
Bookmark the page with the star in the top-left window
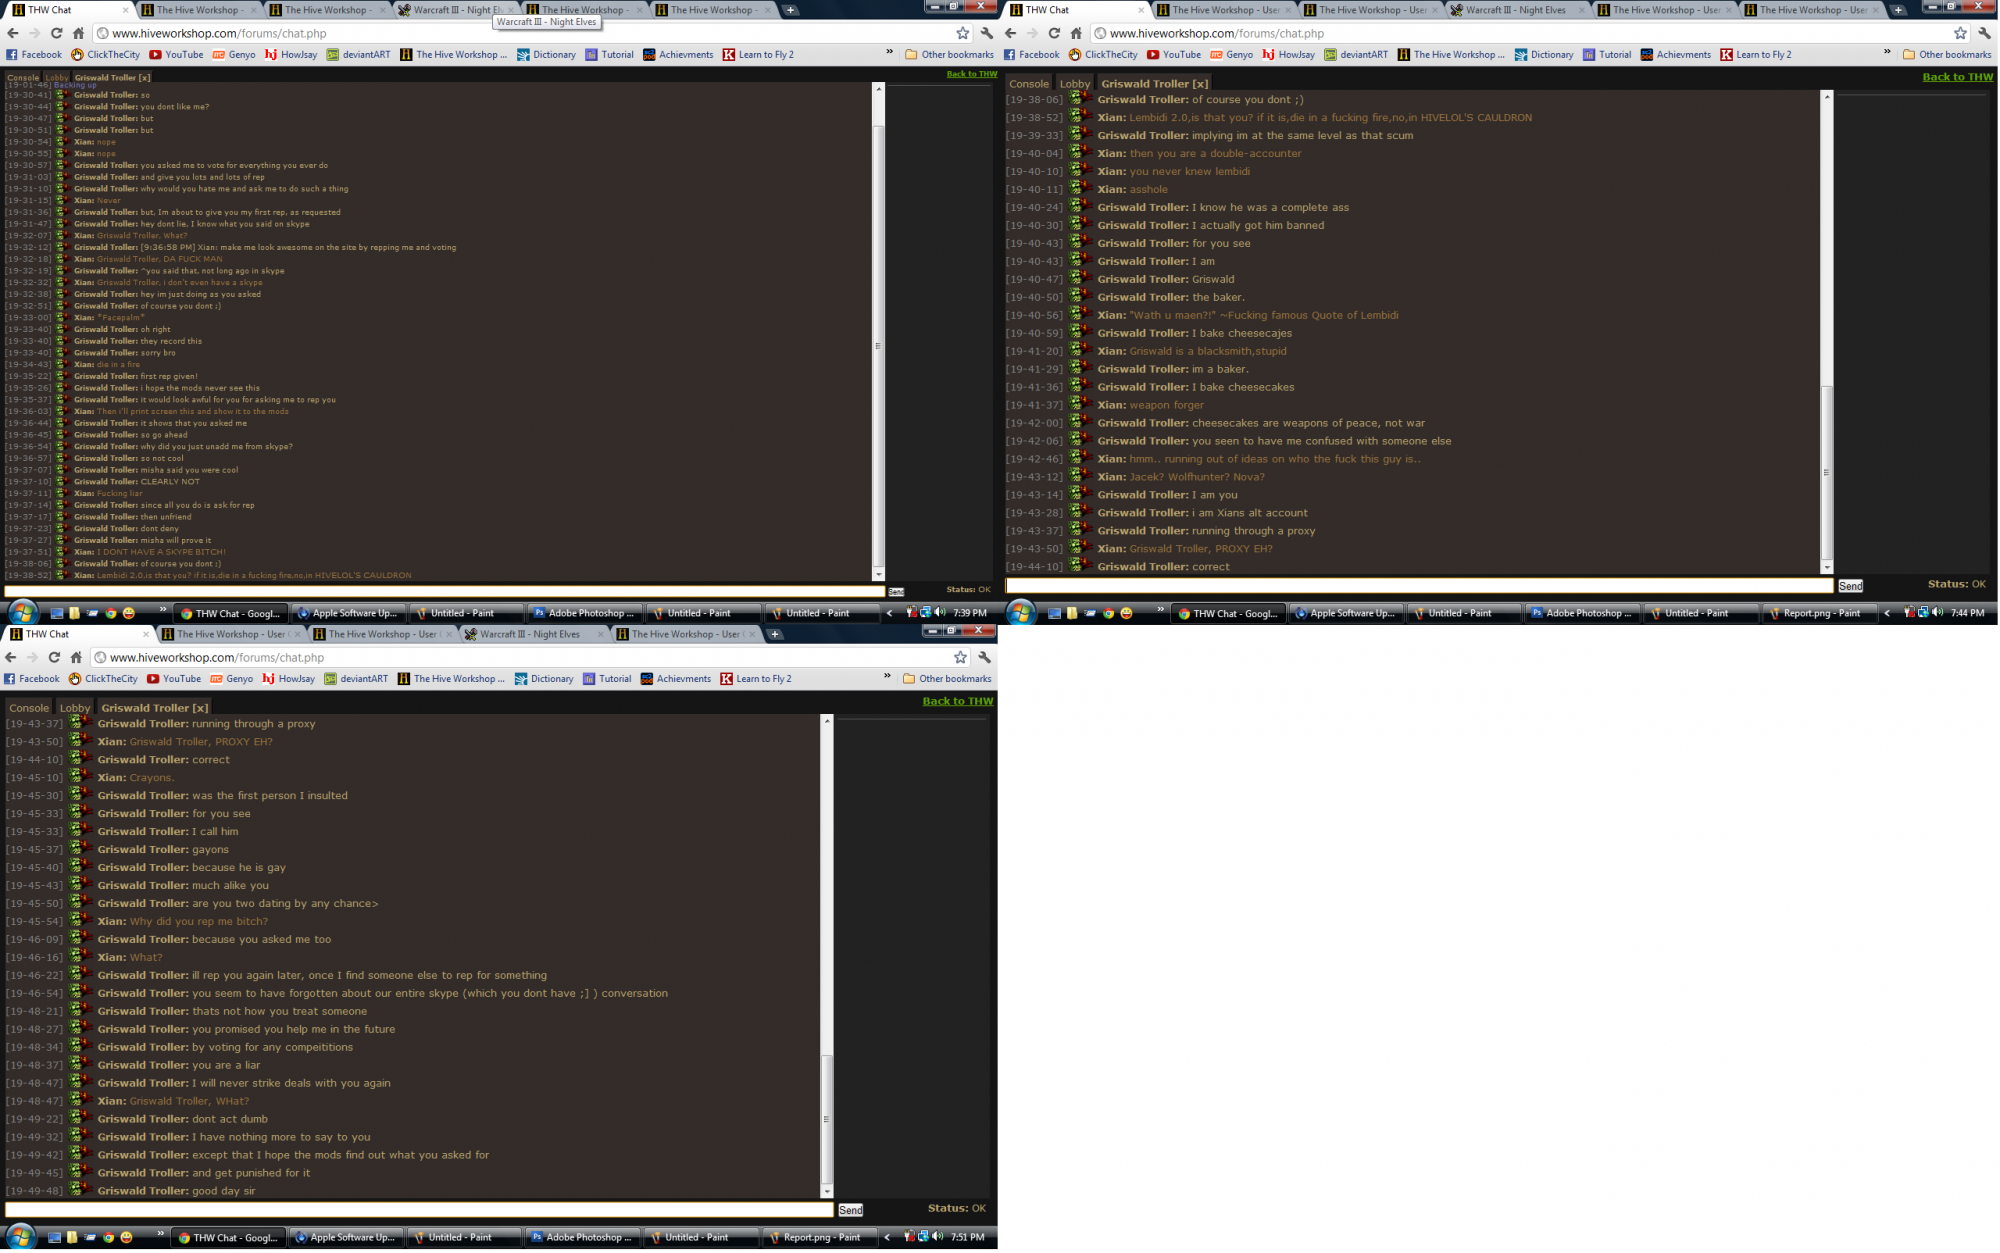[962, 33]
